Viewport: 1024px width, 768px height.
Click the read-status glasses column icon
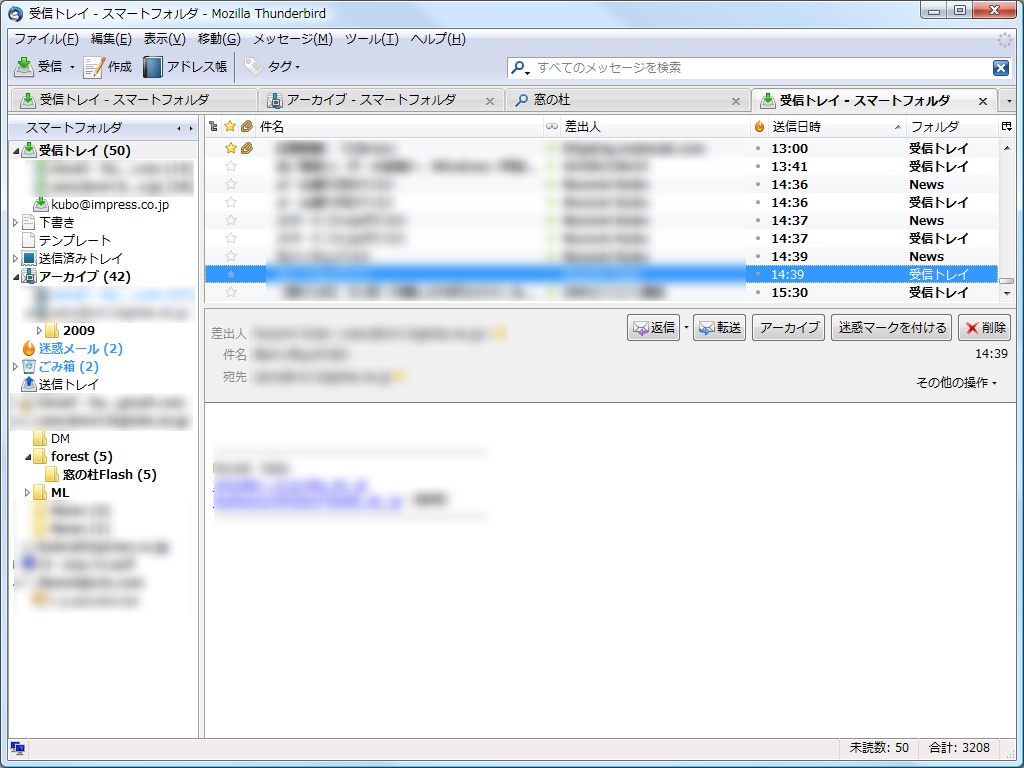pos(552,127)
